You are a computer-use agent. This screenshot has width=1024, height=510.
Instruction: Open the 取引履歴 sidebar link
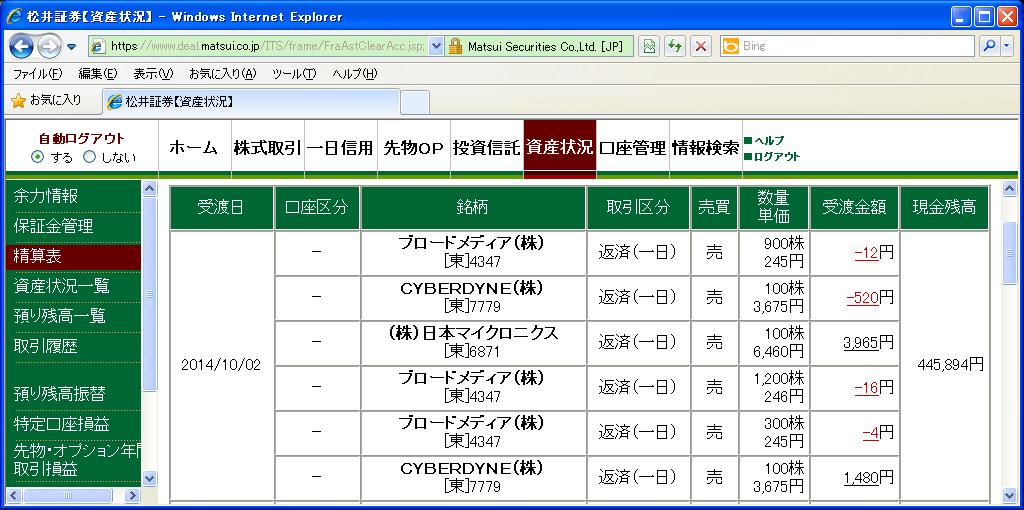45,345
